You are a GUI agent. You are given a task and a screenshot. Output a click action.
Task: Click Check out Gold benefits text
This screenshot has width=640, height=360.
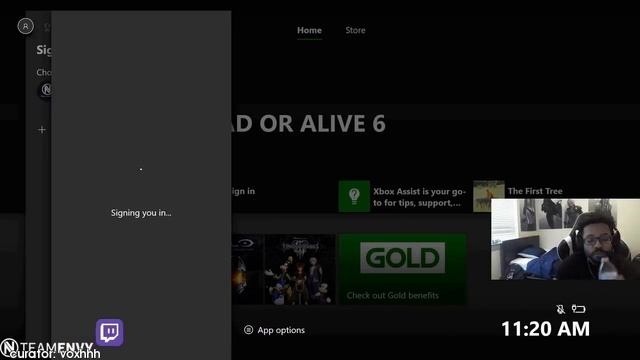393,295
